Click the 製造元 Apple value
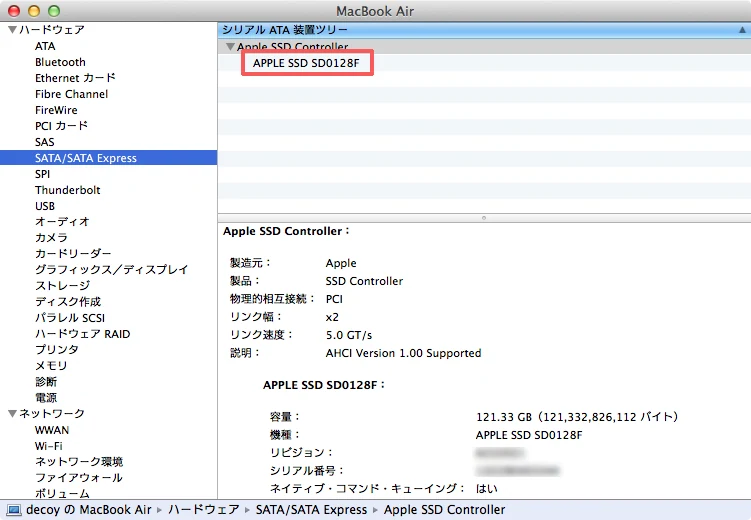The image size is (751, 520). 341,263
